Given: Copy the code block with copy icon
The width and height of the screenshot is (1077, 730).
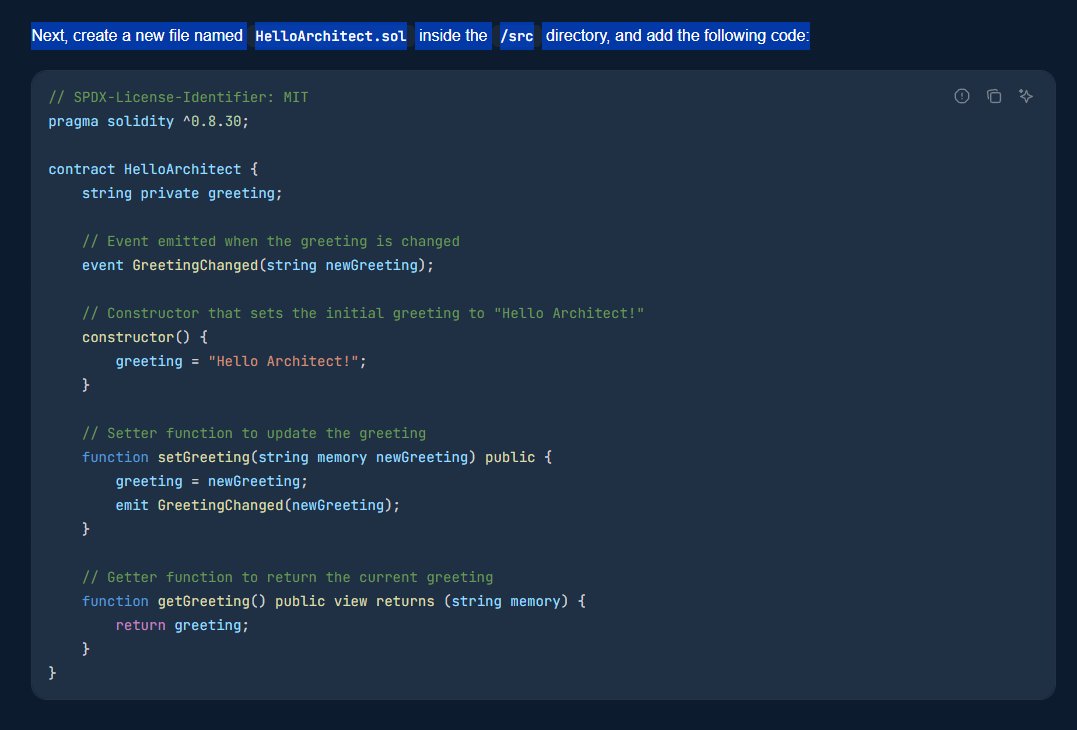Looking at the screenshot, I should pos(994,96).
